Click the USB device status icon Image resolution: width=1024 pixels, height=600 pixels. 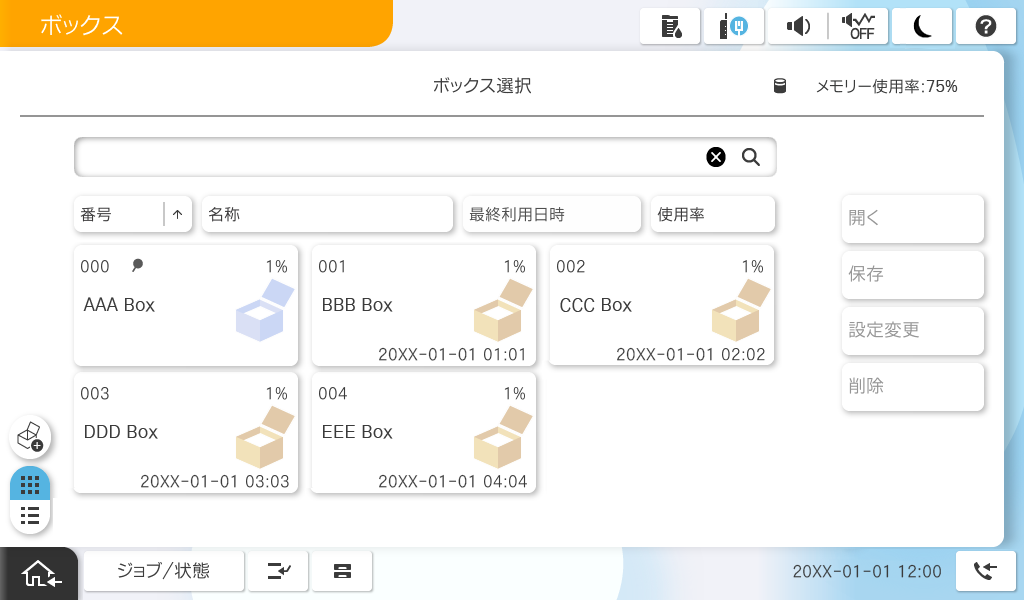(734, 27)
